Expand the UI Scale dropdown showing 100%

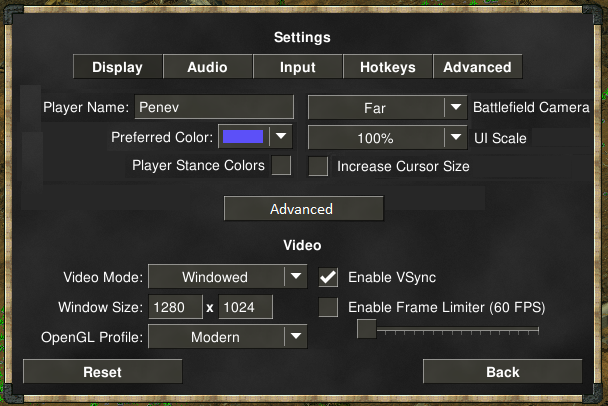tap(387, 137)
